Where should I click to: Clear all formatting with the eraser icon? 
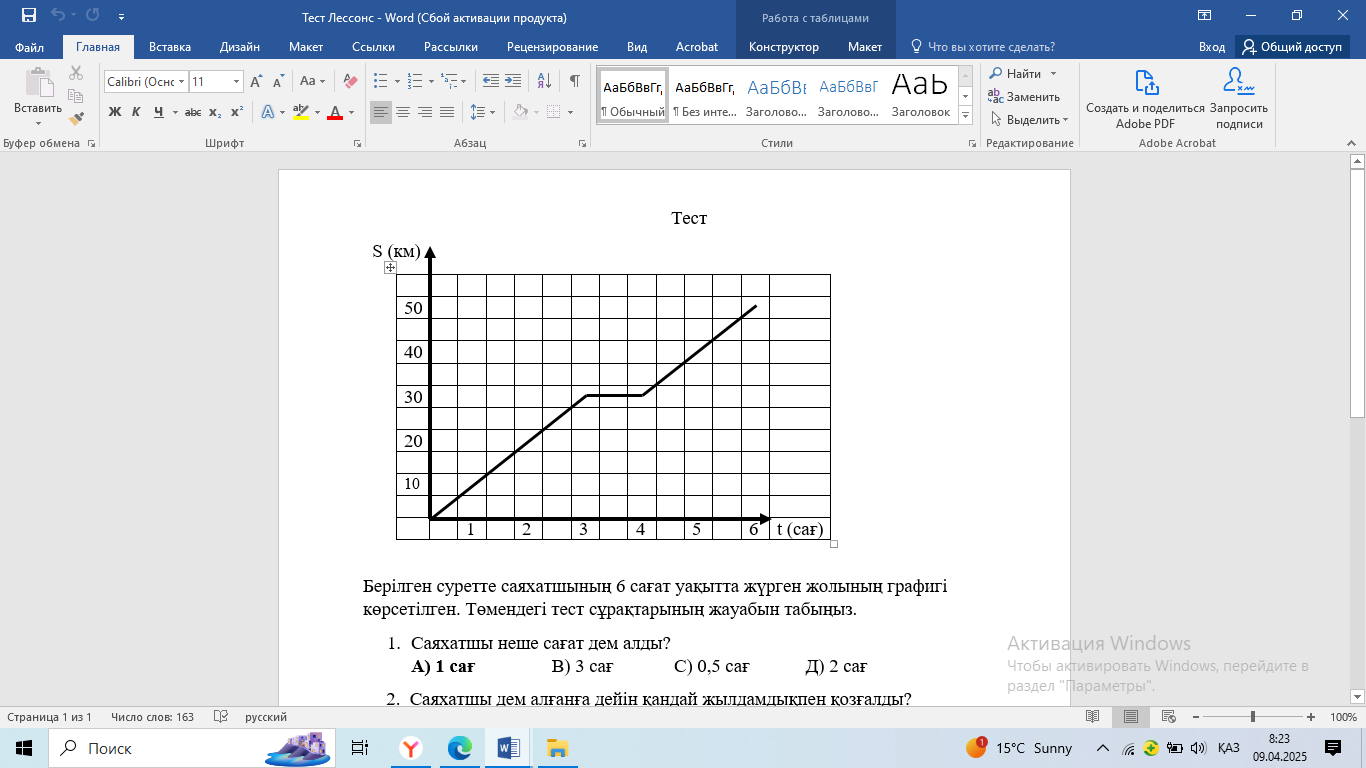(x=350, y=81)
